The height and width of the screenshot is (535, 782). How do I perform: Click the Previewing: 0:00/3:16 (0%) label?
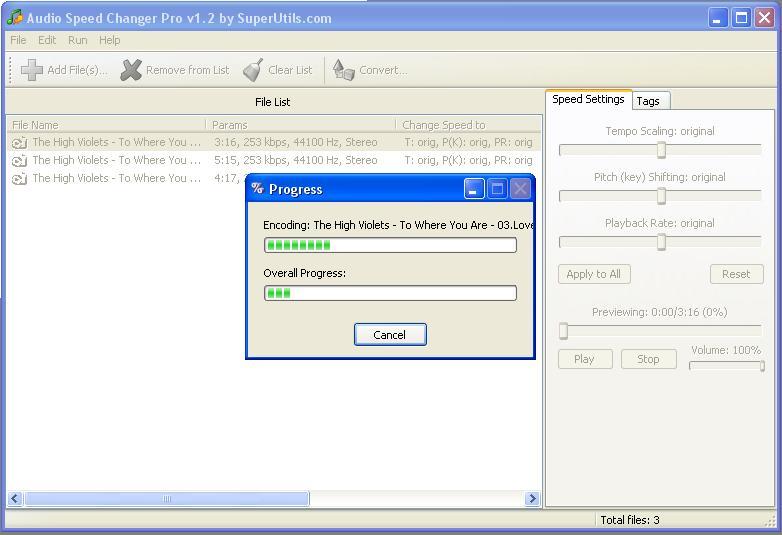(x=659, y=312)
